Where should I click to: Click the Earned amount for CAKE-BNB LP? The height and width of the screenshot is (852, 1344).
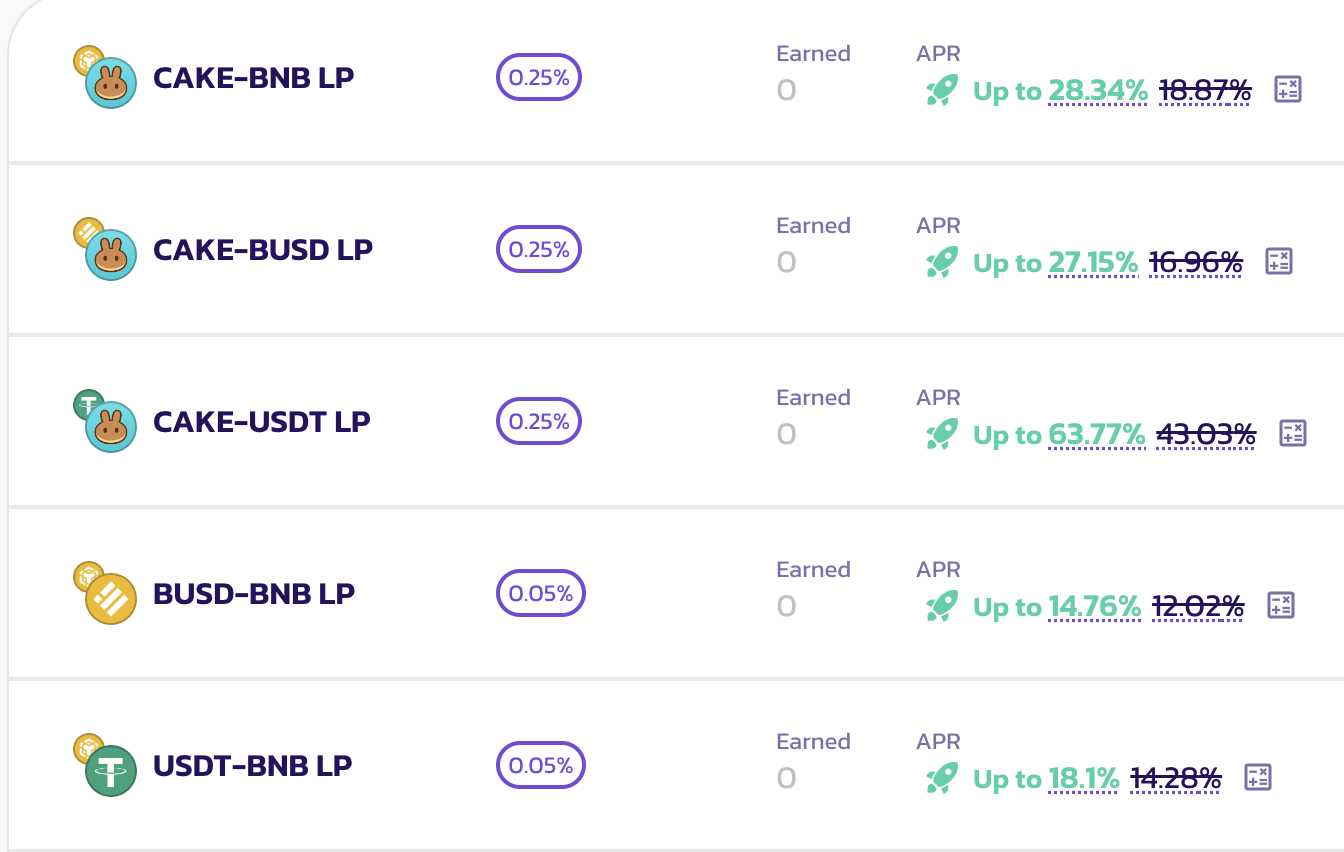(x=787, y=91)
